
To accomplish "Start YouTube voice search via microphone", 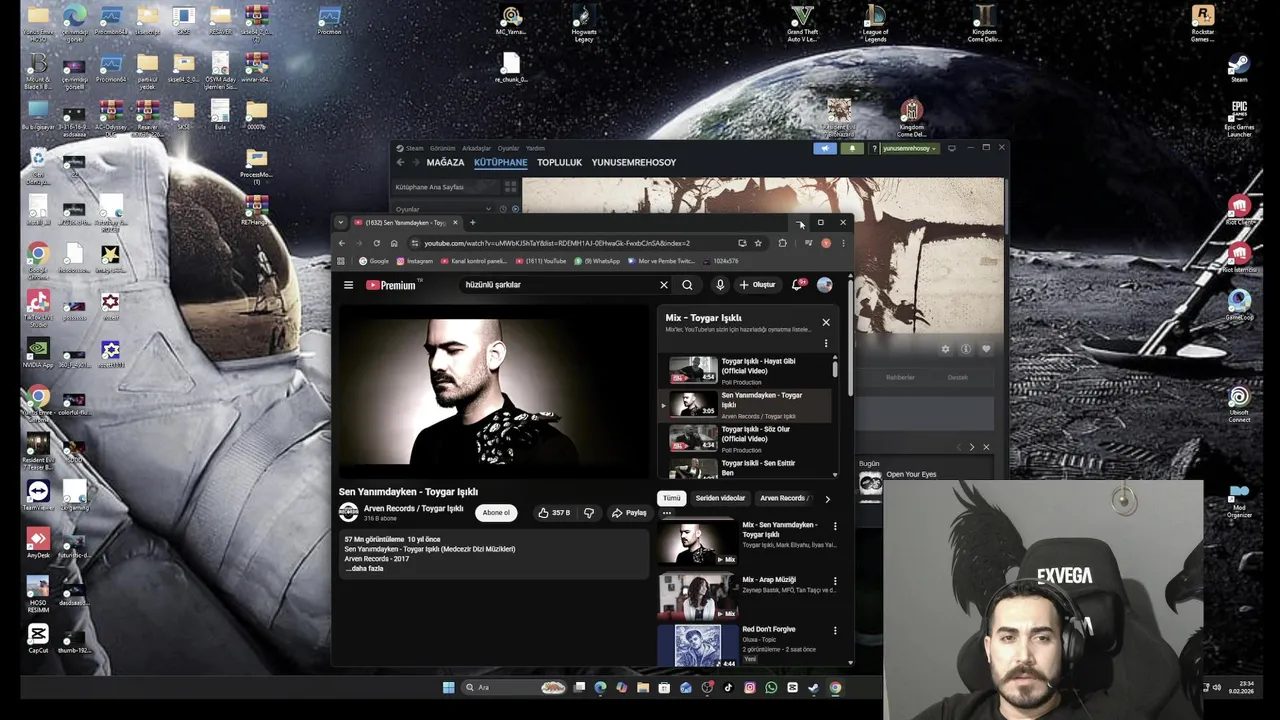I will (719, 285).
